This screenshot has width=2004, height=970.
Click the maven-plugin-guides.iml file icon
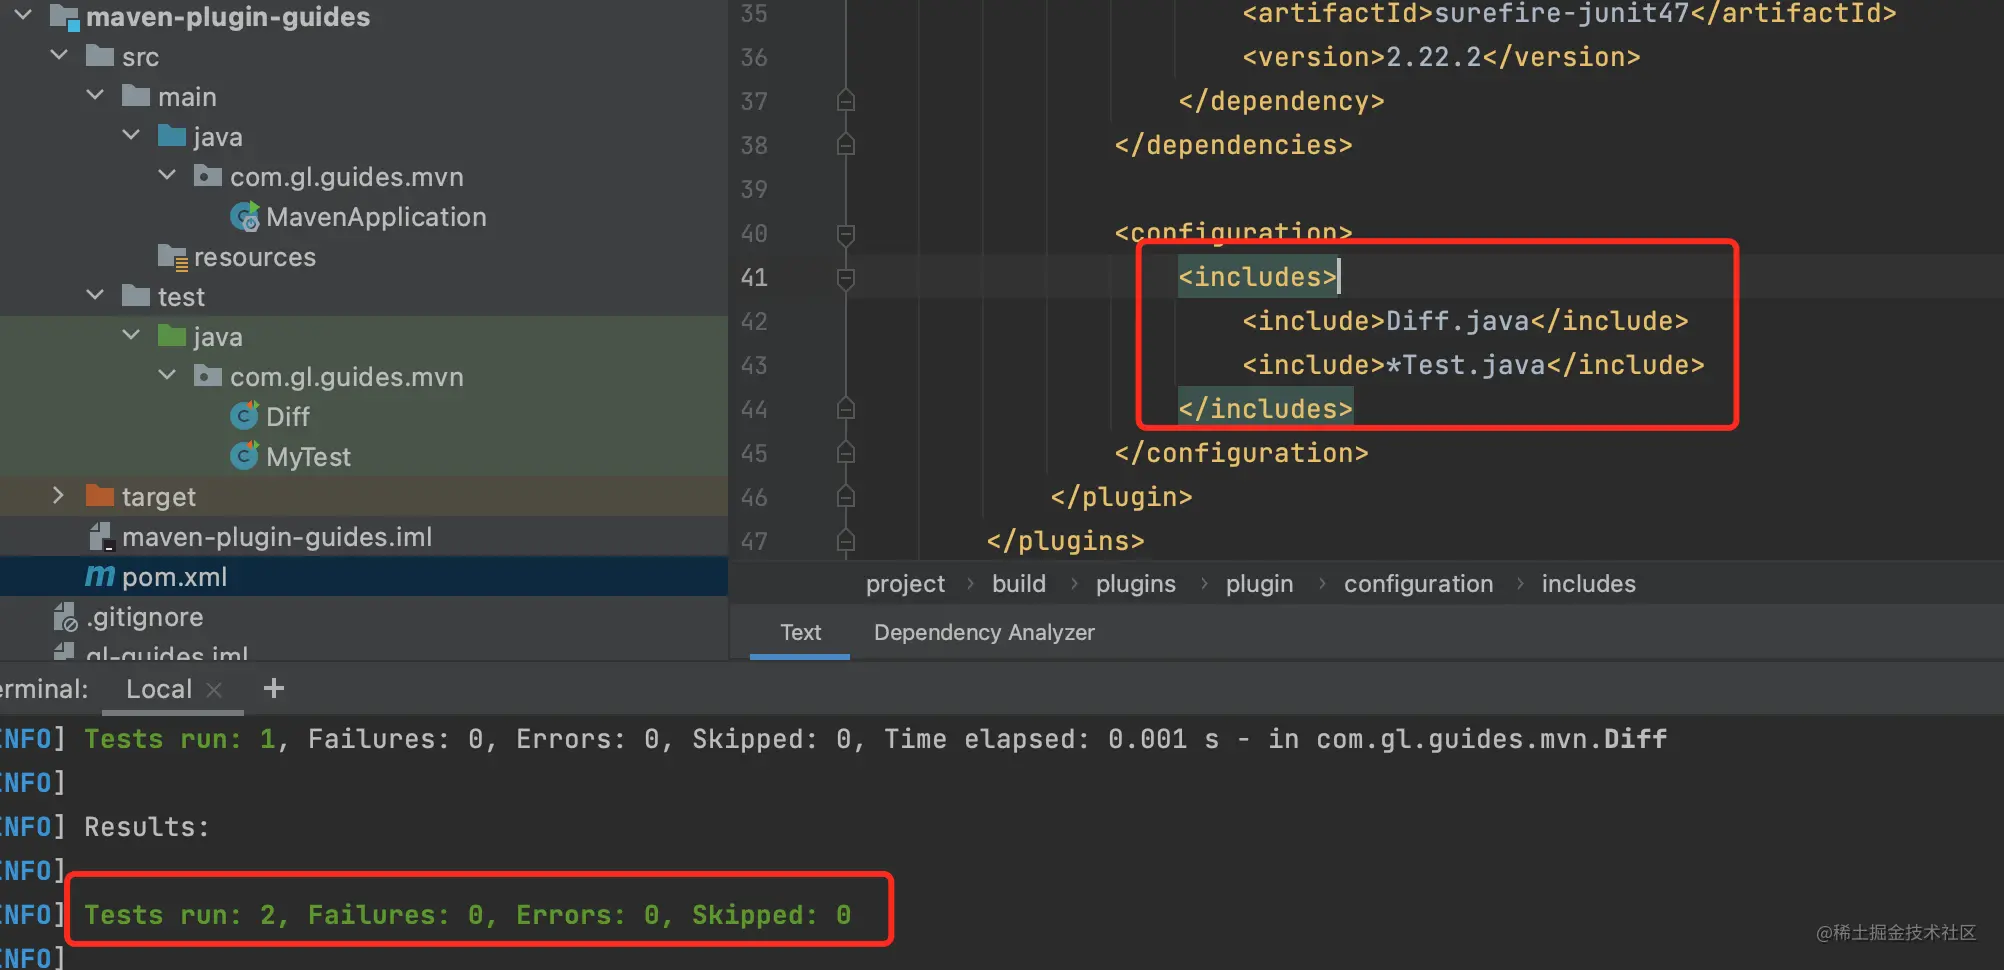click(x=101, y=537)
